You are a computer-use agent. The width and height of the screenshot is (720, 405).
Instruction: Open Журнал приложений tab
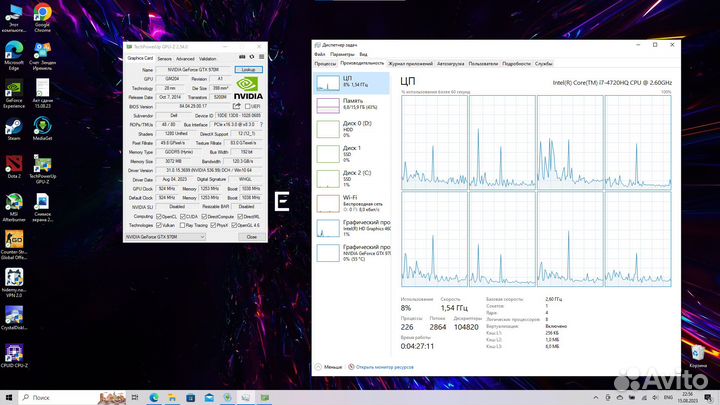411,64
